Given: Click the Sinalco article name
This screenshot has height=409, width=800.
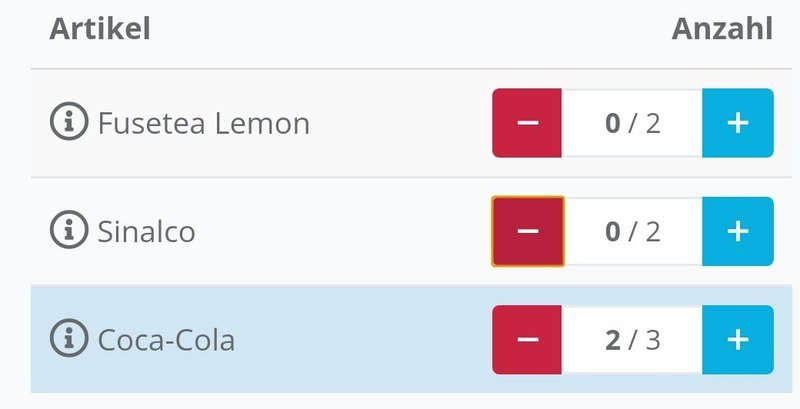Looking at the screenshot, I should point(146,232).
